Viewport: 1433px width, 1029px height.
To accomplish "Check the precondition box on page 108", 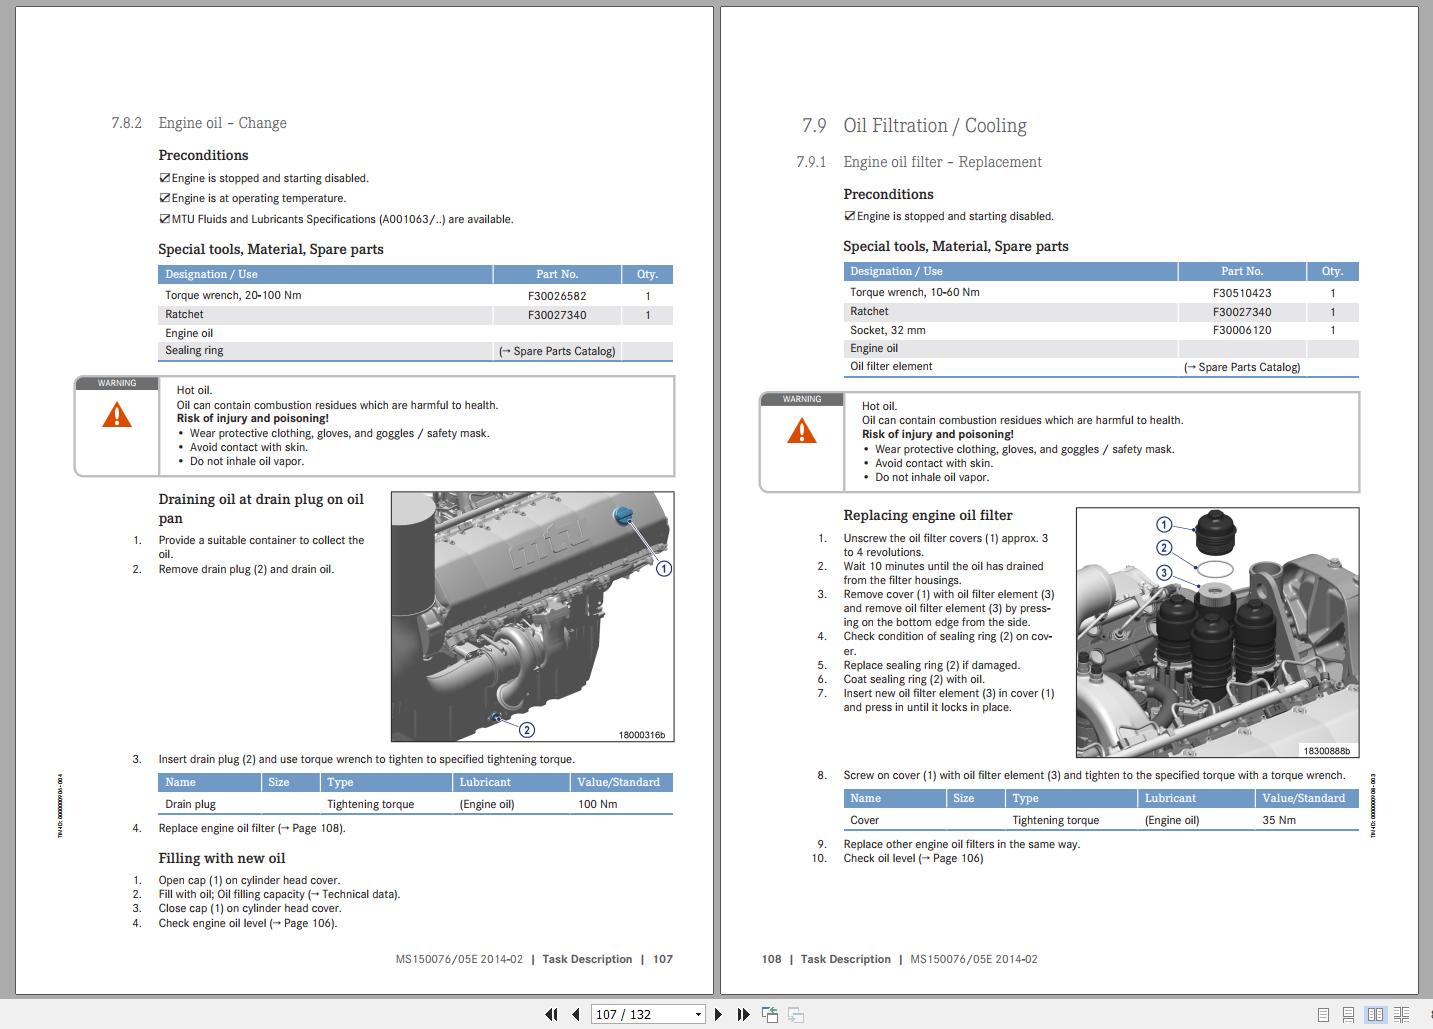I will pos(850,216).
